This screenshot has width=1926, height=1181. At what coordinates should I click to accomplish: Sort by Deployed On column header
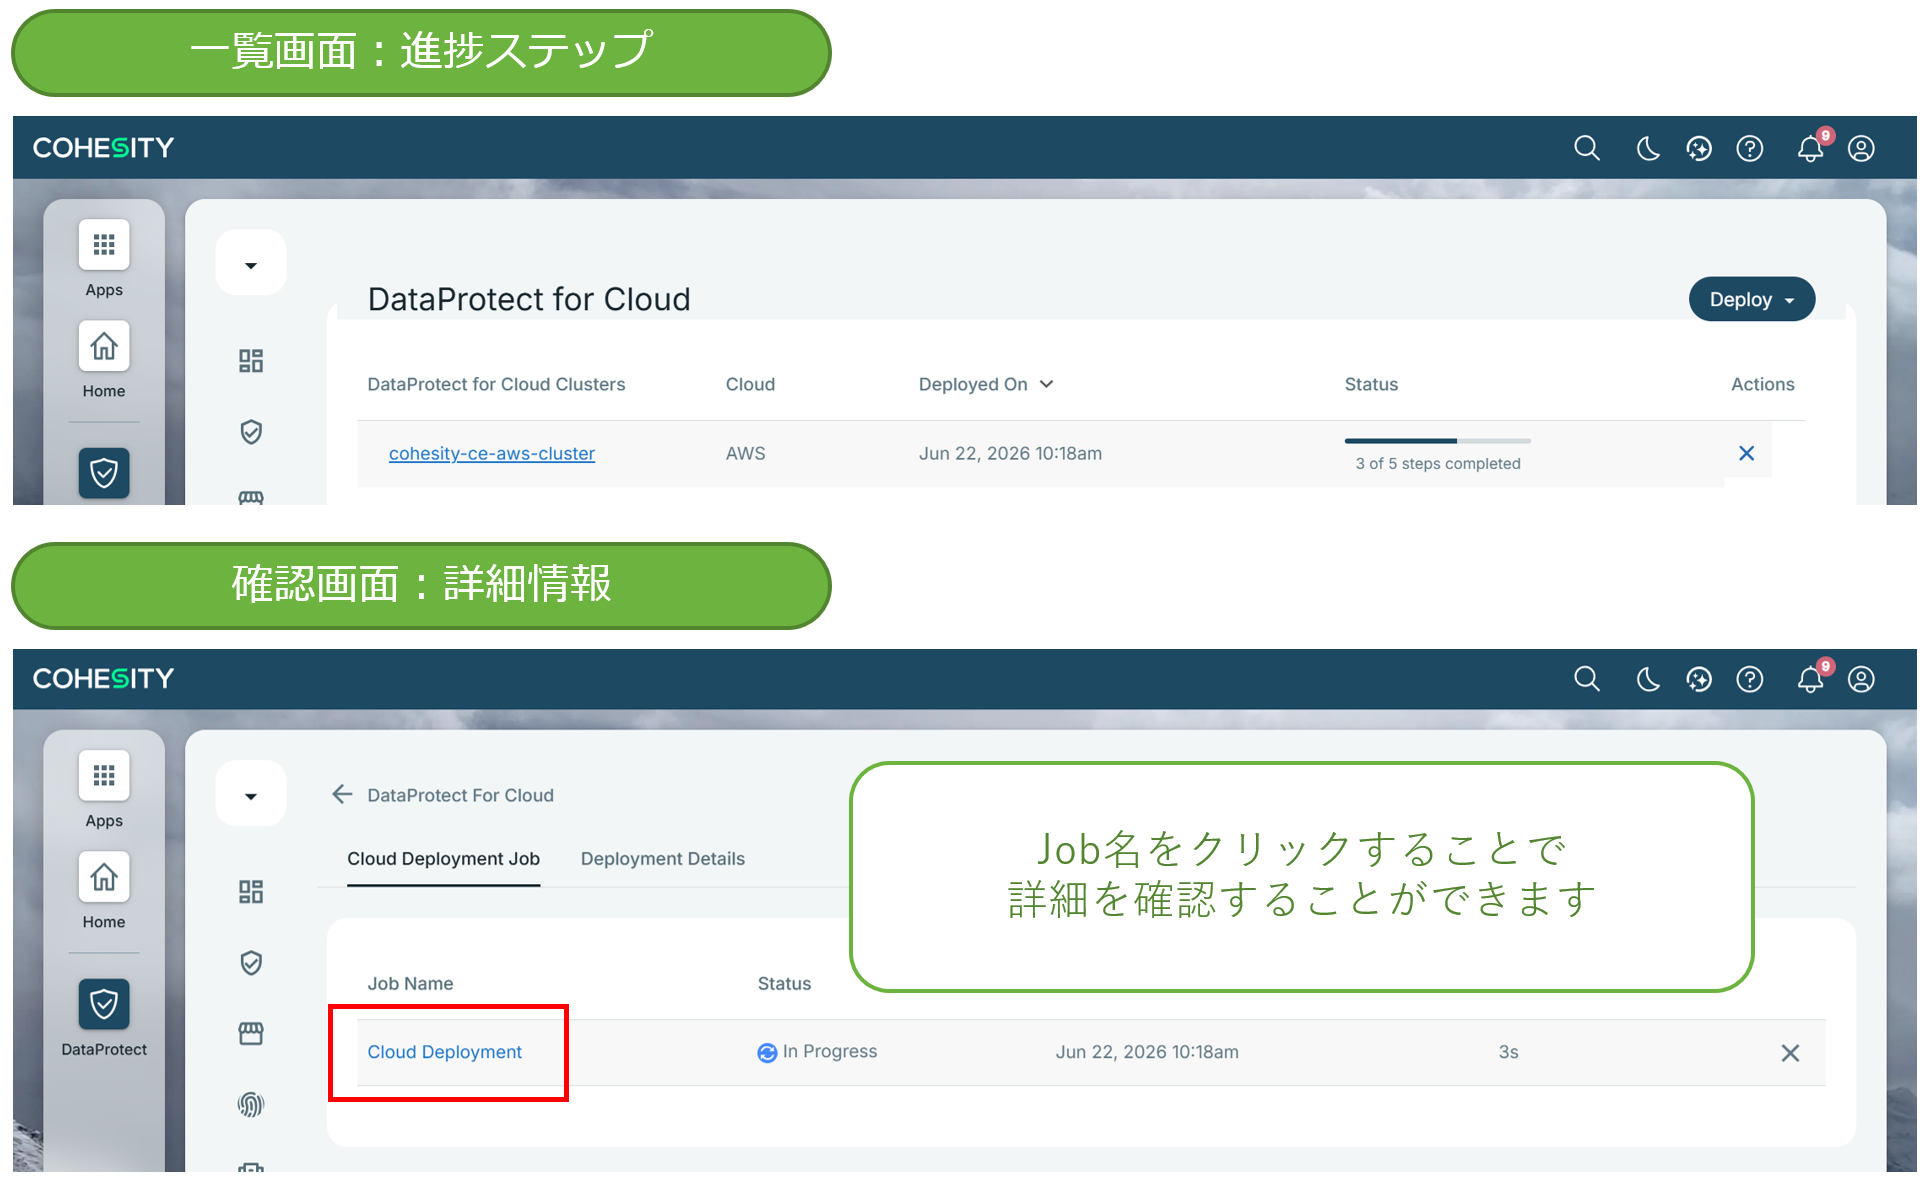pos(985,384)
